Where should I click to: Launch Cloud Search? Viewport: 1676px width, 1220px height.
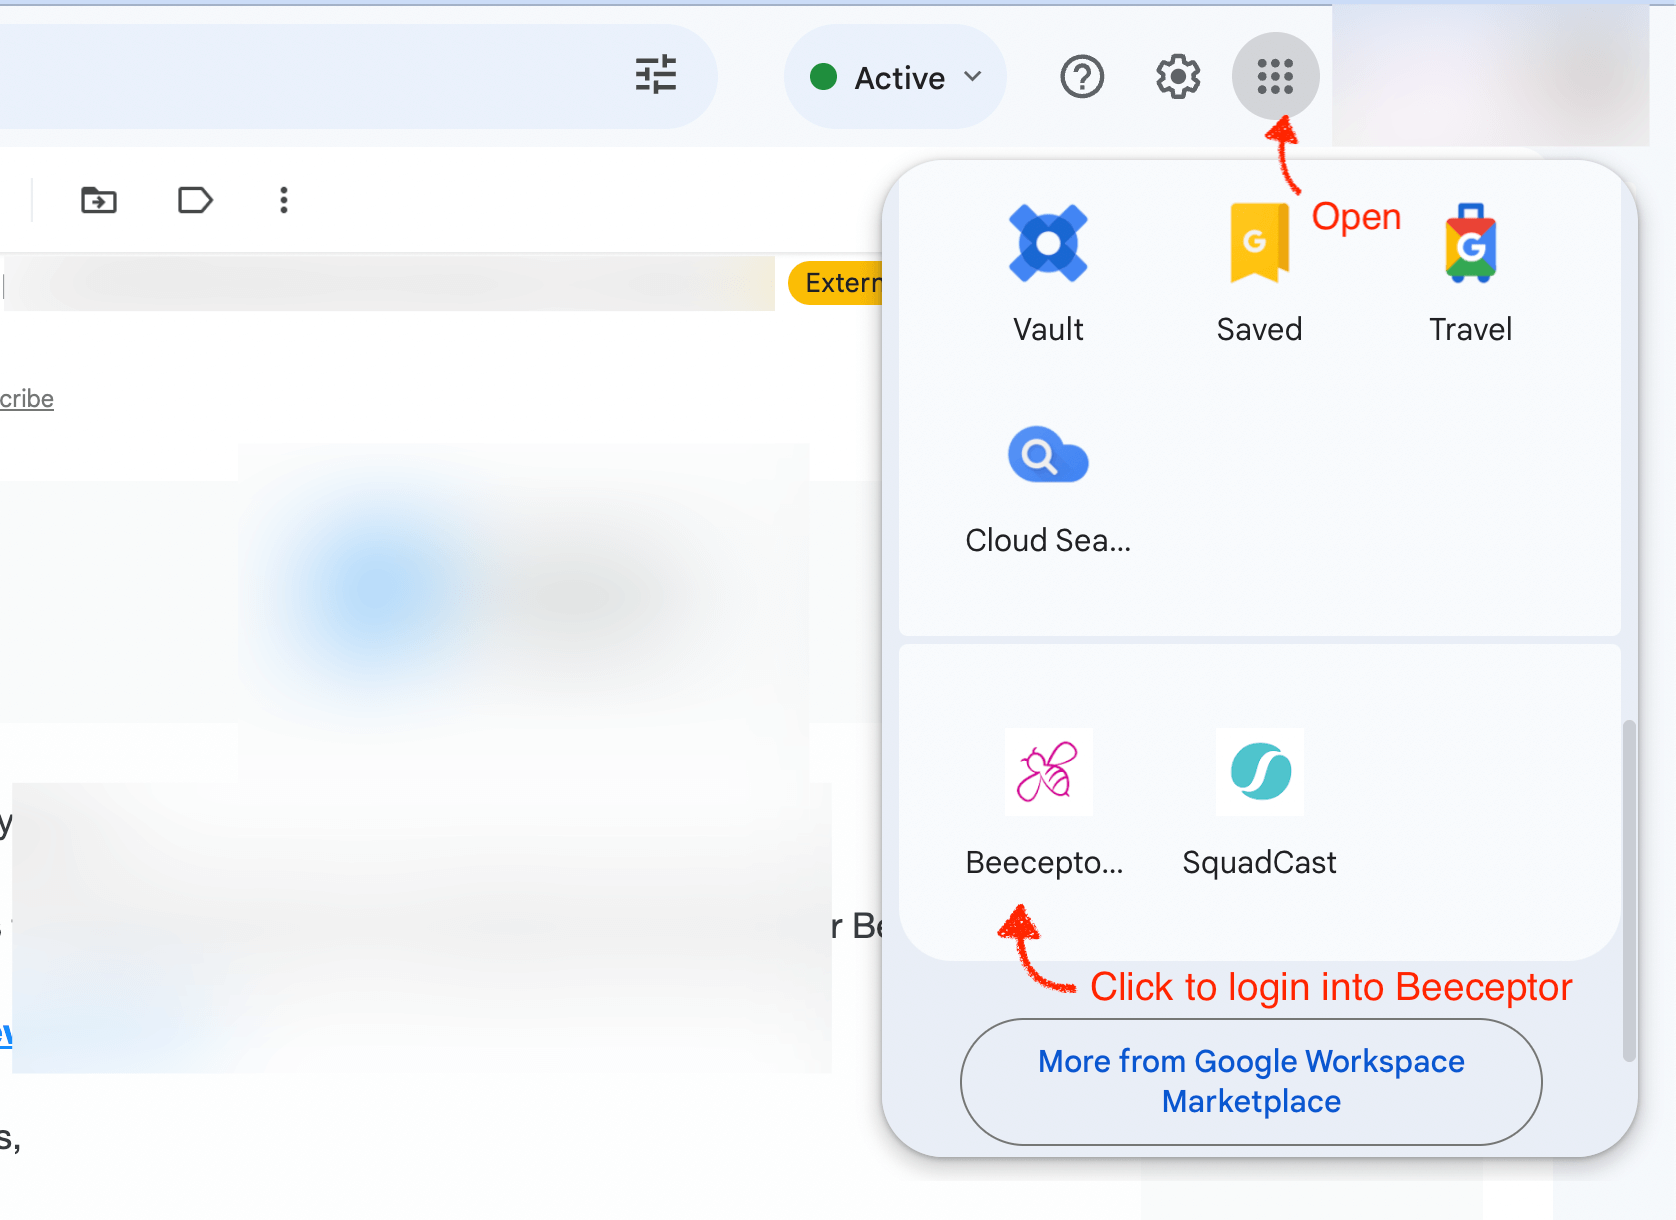pos(1048,487)
